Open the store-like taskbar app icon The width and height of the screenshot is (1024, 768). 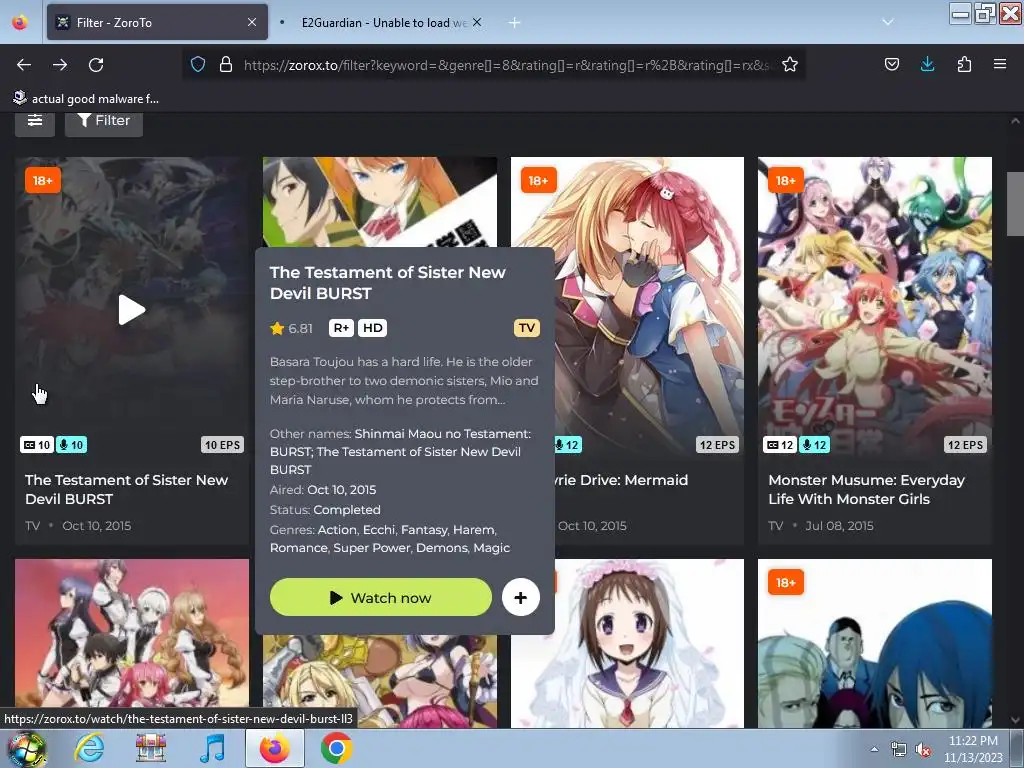[151, 748]
